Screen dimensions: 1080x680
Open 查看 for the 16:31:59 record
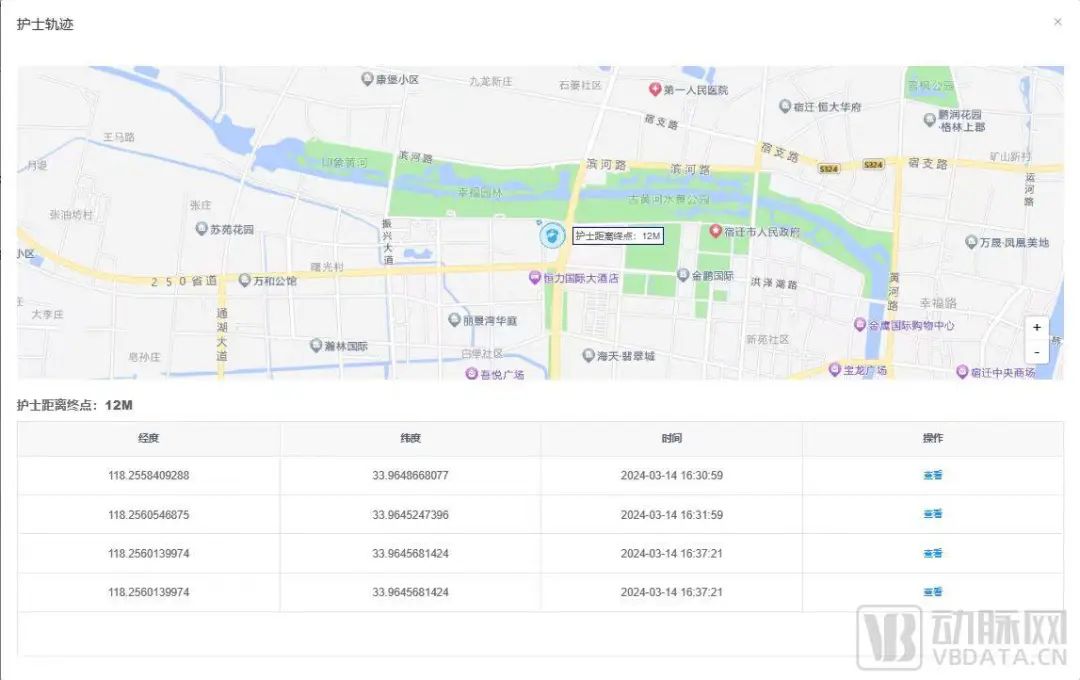tap(931, 514)
